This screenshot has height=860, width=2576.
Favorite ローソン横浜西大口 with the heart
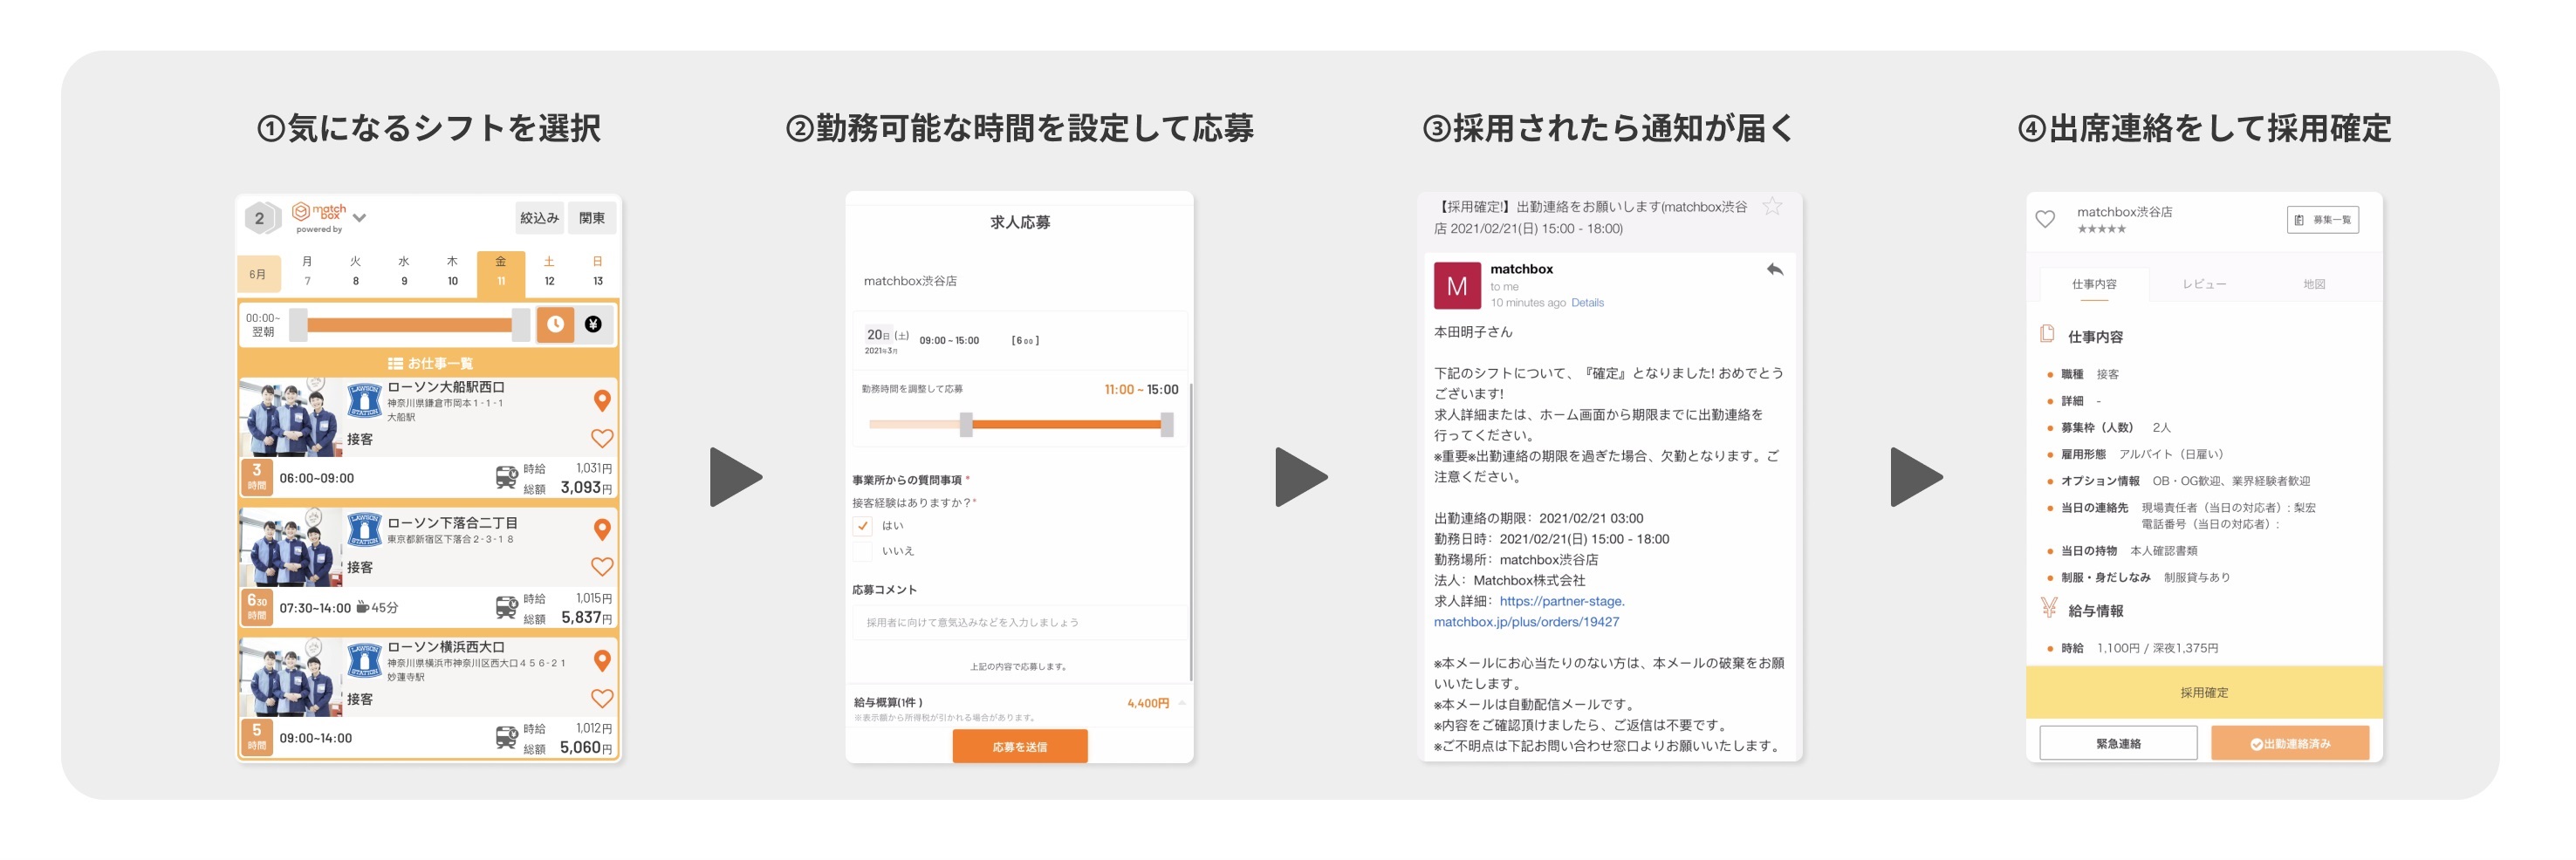click(602, 698)
